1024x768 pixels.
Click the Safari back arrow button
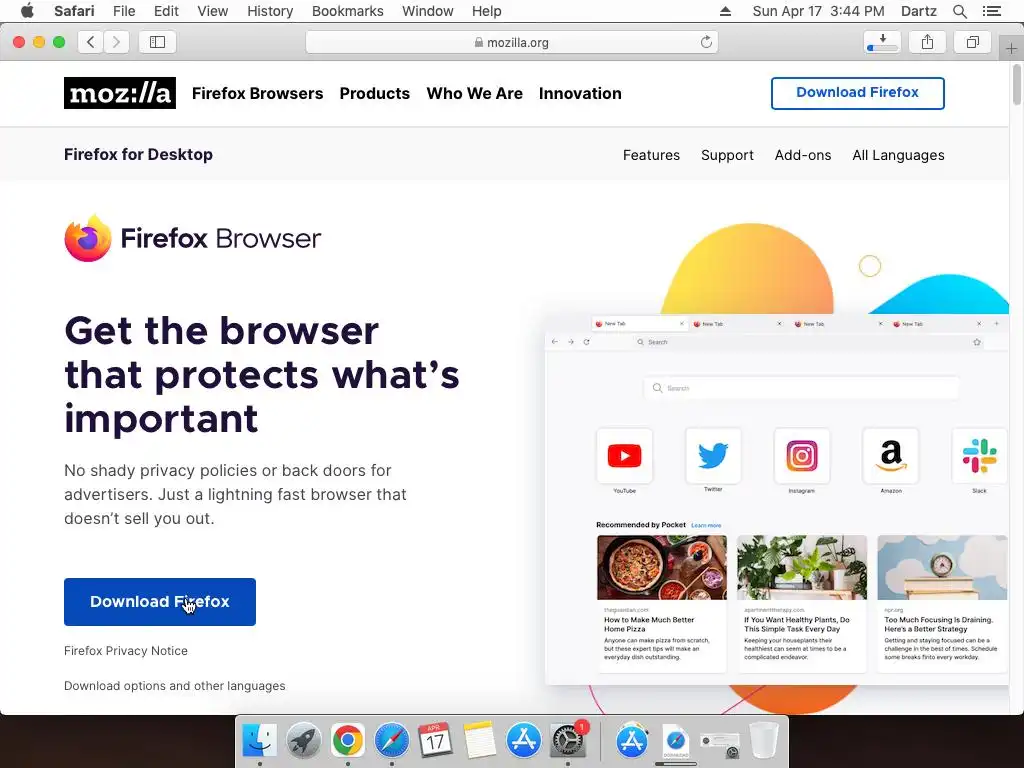(91, 42)
